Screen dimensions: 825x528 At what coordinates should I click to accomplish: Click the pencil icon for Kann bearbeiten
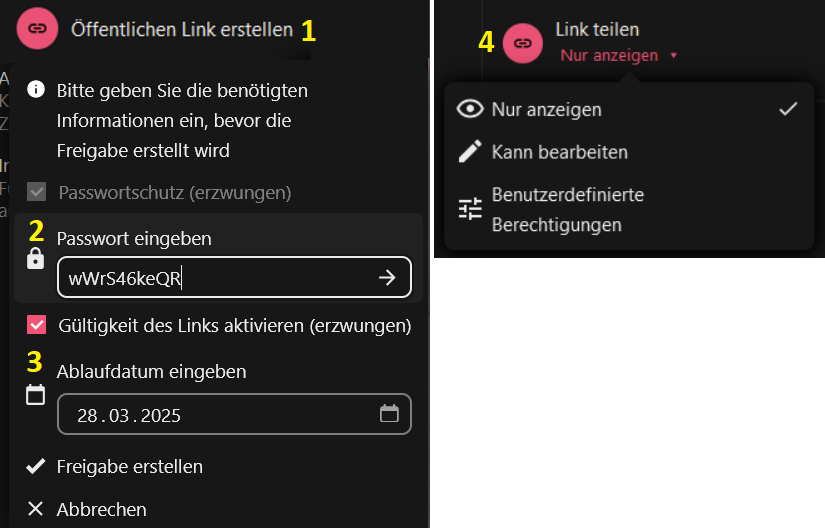470,151
